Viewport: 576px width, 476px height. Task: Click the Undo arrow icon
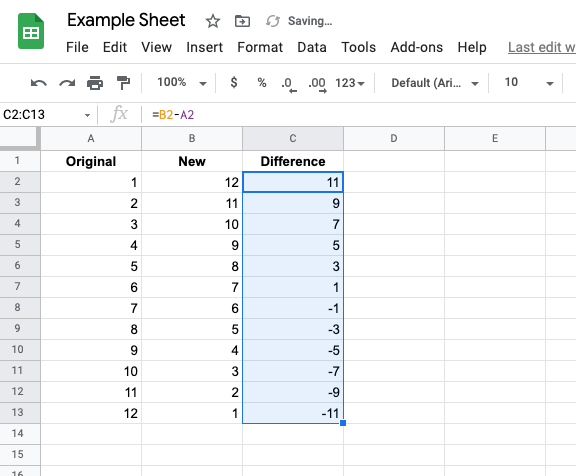[39, 83]
